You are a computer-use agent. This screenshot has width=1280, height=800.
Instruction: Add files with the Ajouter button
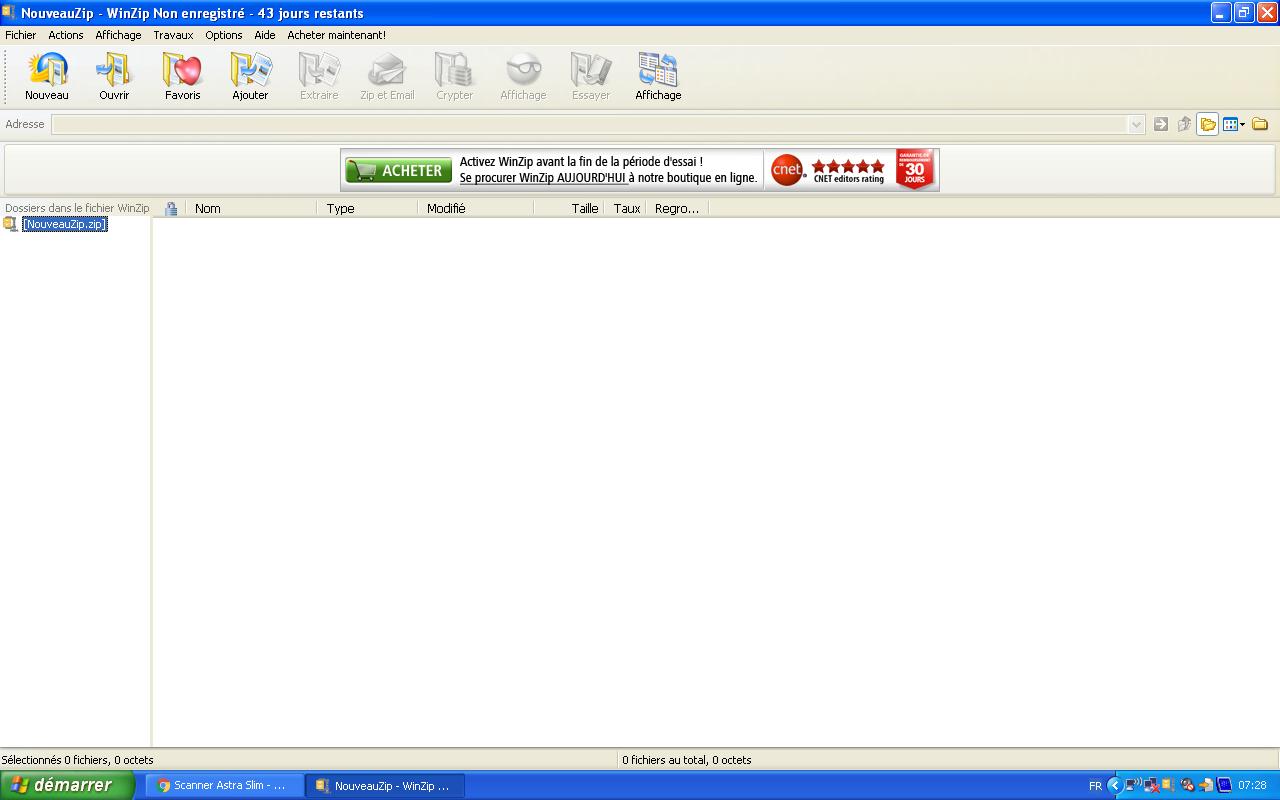click(x=250, y=76)
